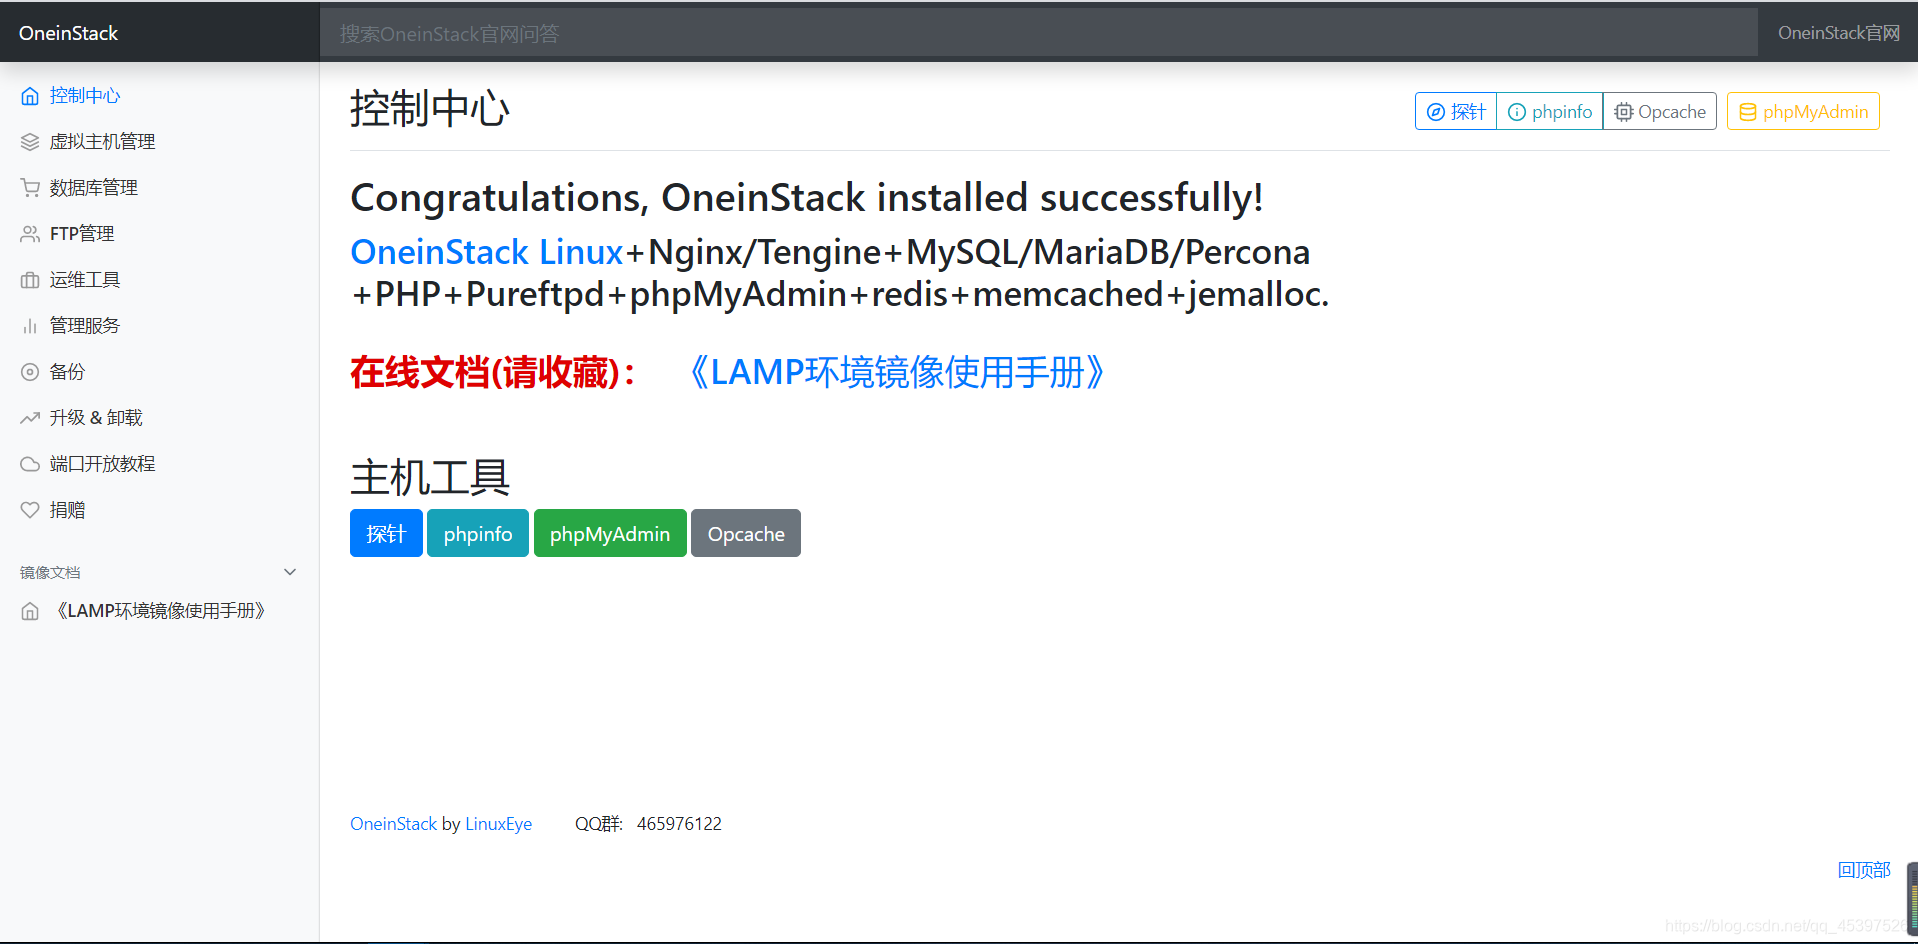Click the heart icon beside 捐赠
Image resolution: width=1918 pixels, height=944 pixels.
click(x=30, y=510)
